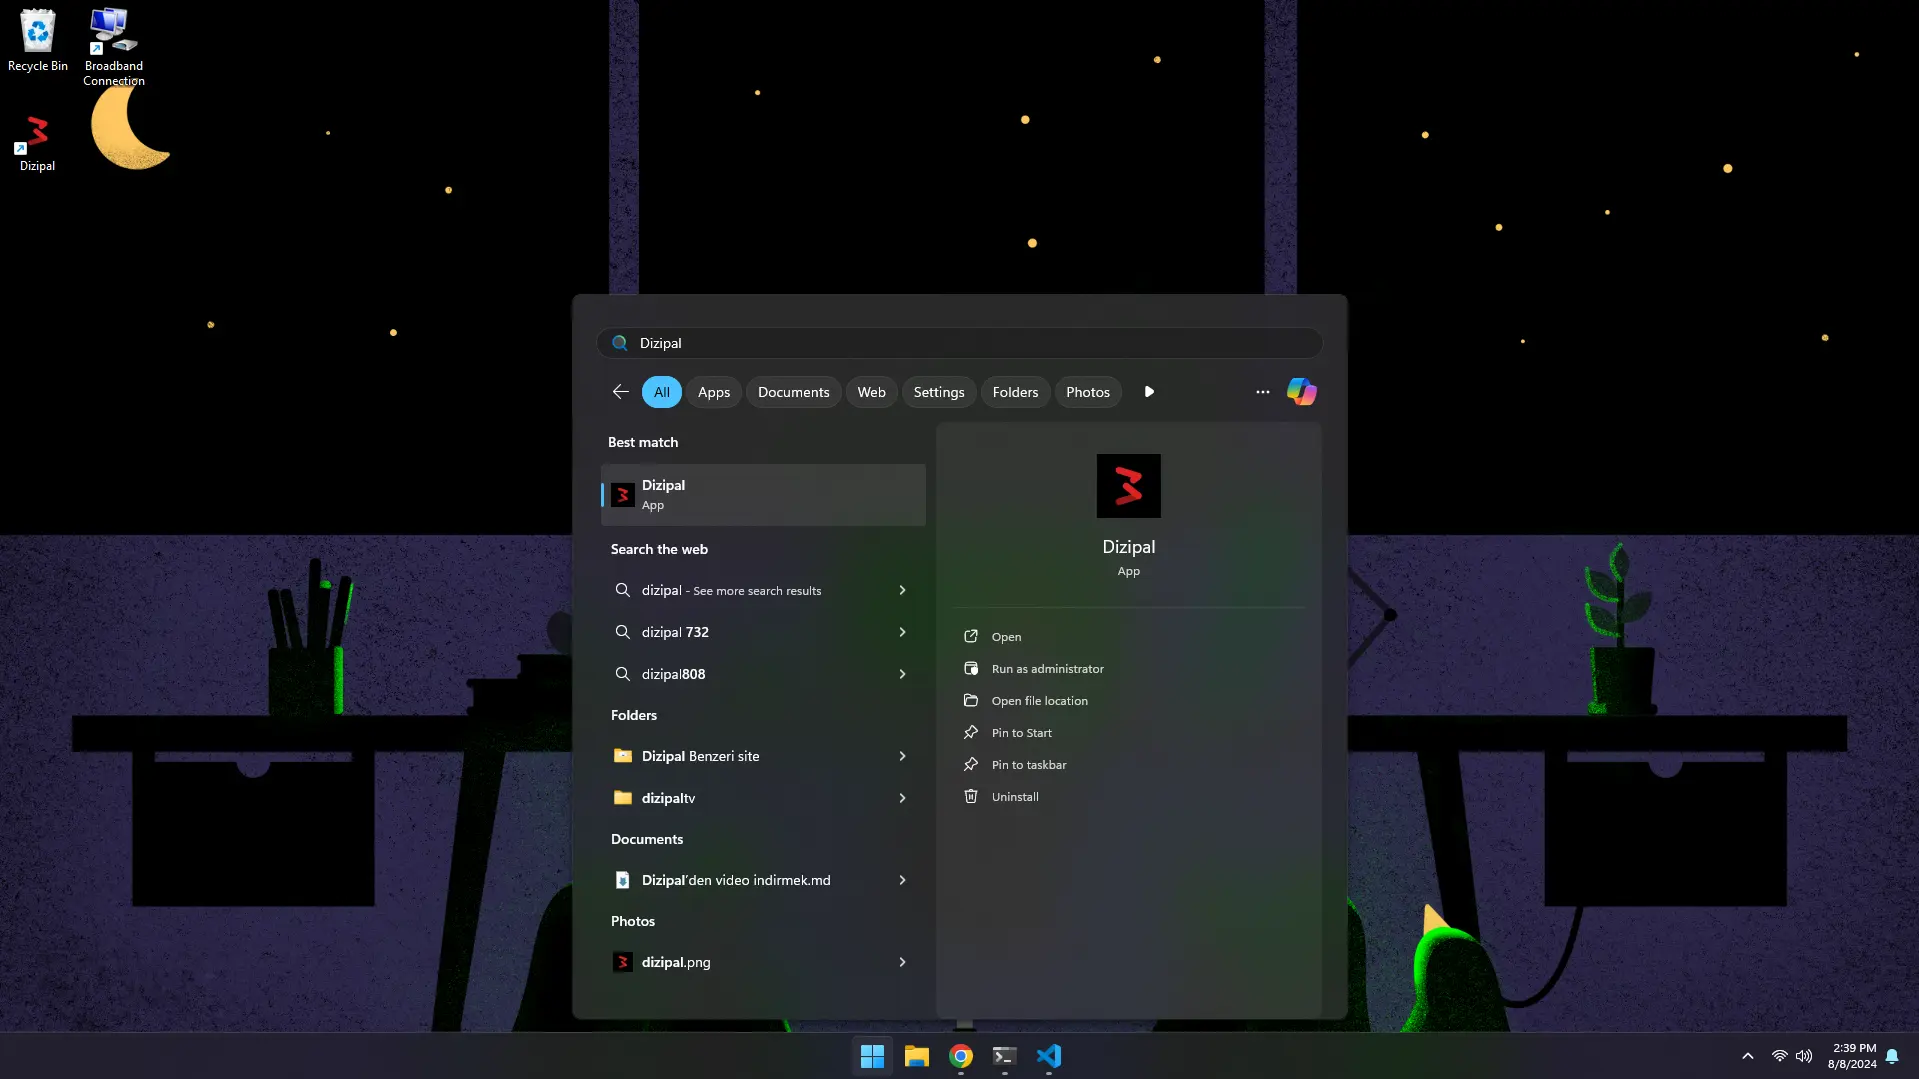The width and height of the screenshot is (1919, 1079).
Task: Open the 'dizipaltv' folder result
Action: [x=763, y=798]
